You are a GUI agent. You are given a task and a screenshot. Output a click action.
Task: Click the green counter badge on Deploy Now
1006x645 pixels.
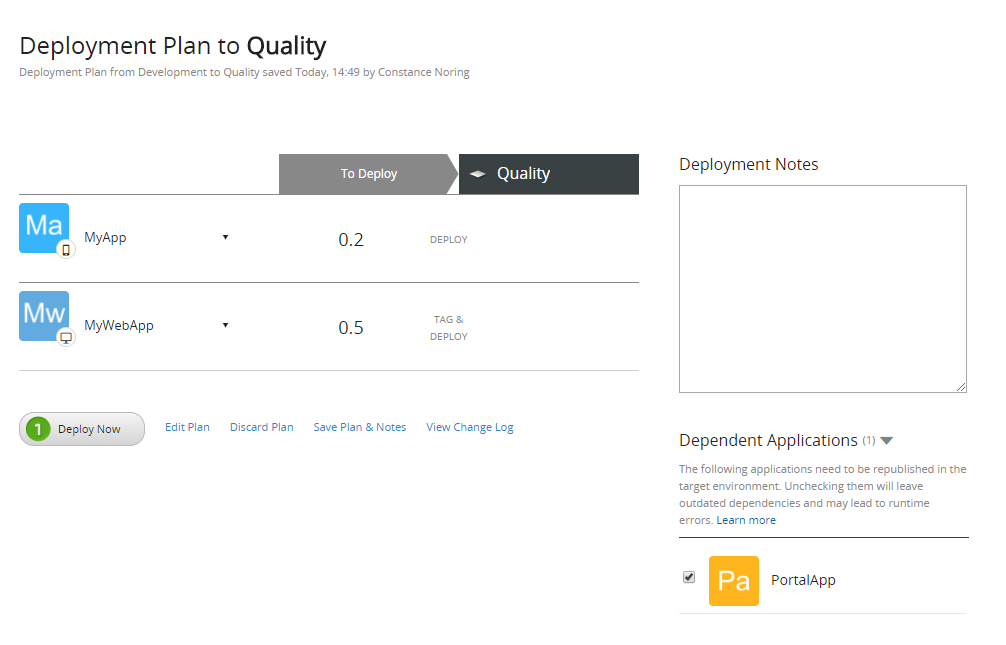[37, 428]
